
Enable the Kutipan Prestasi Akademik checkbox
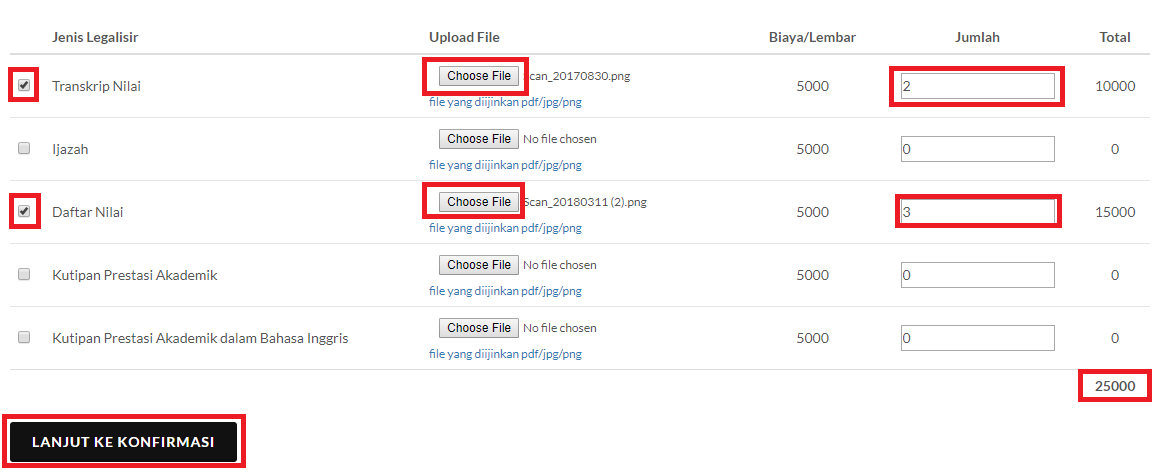(24, 275)
